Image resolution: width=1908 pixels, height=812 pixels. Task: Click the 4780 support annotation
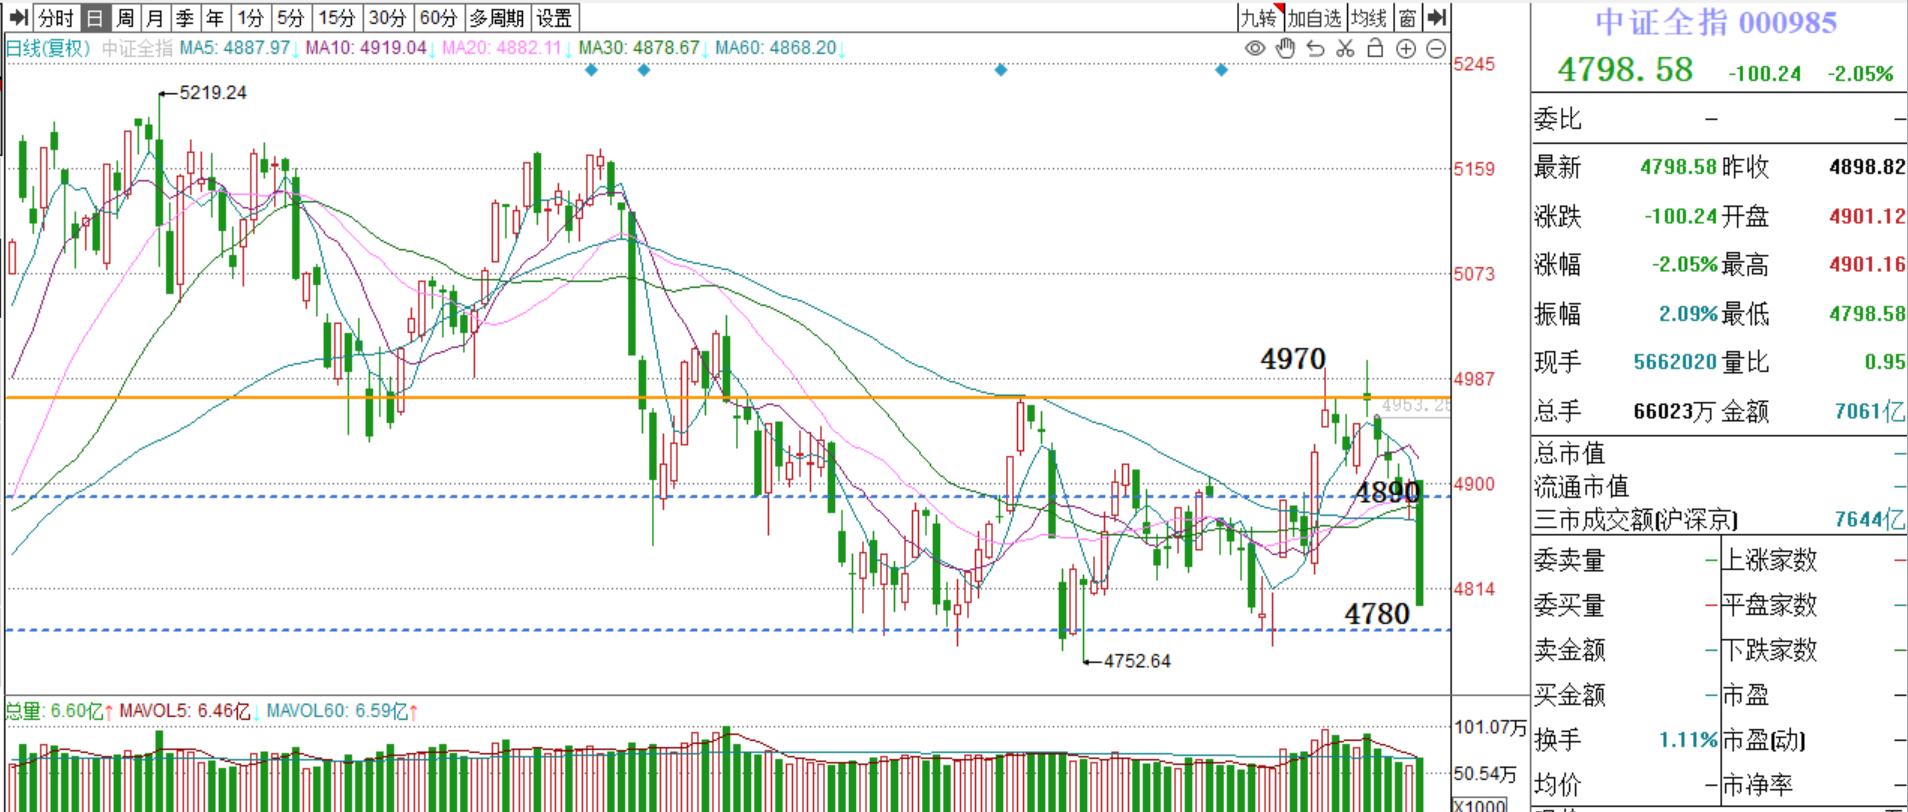[x=1377, y=613]
